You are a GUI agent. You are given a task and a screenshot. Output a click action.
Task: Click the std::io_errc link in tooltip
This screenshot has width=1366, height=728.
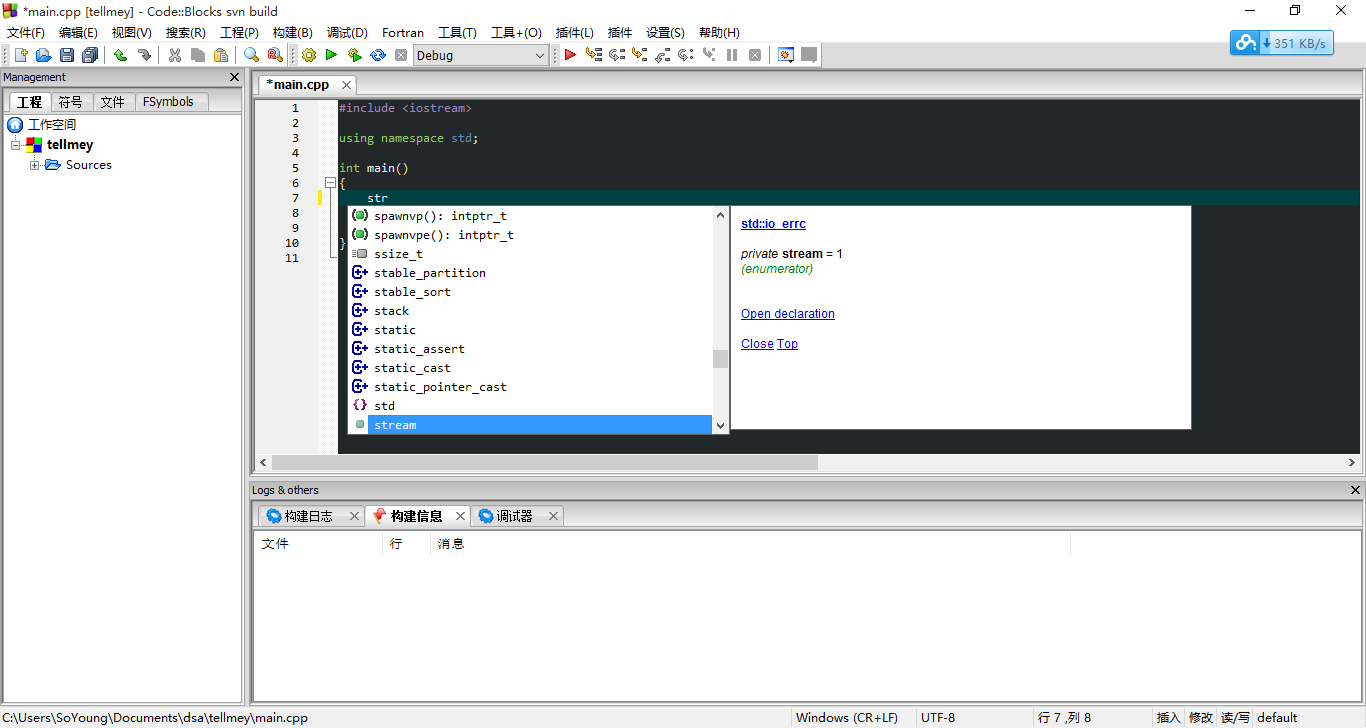point(773,224)
